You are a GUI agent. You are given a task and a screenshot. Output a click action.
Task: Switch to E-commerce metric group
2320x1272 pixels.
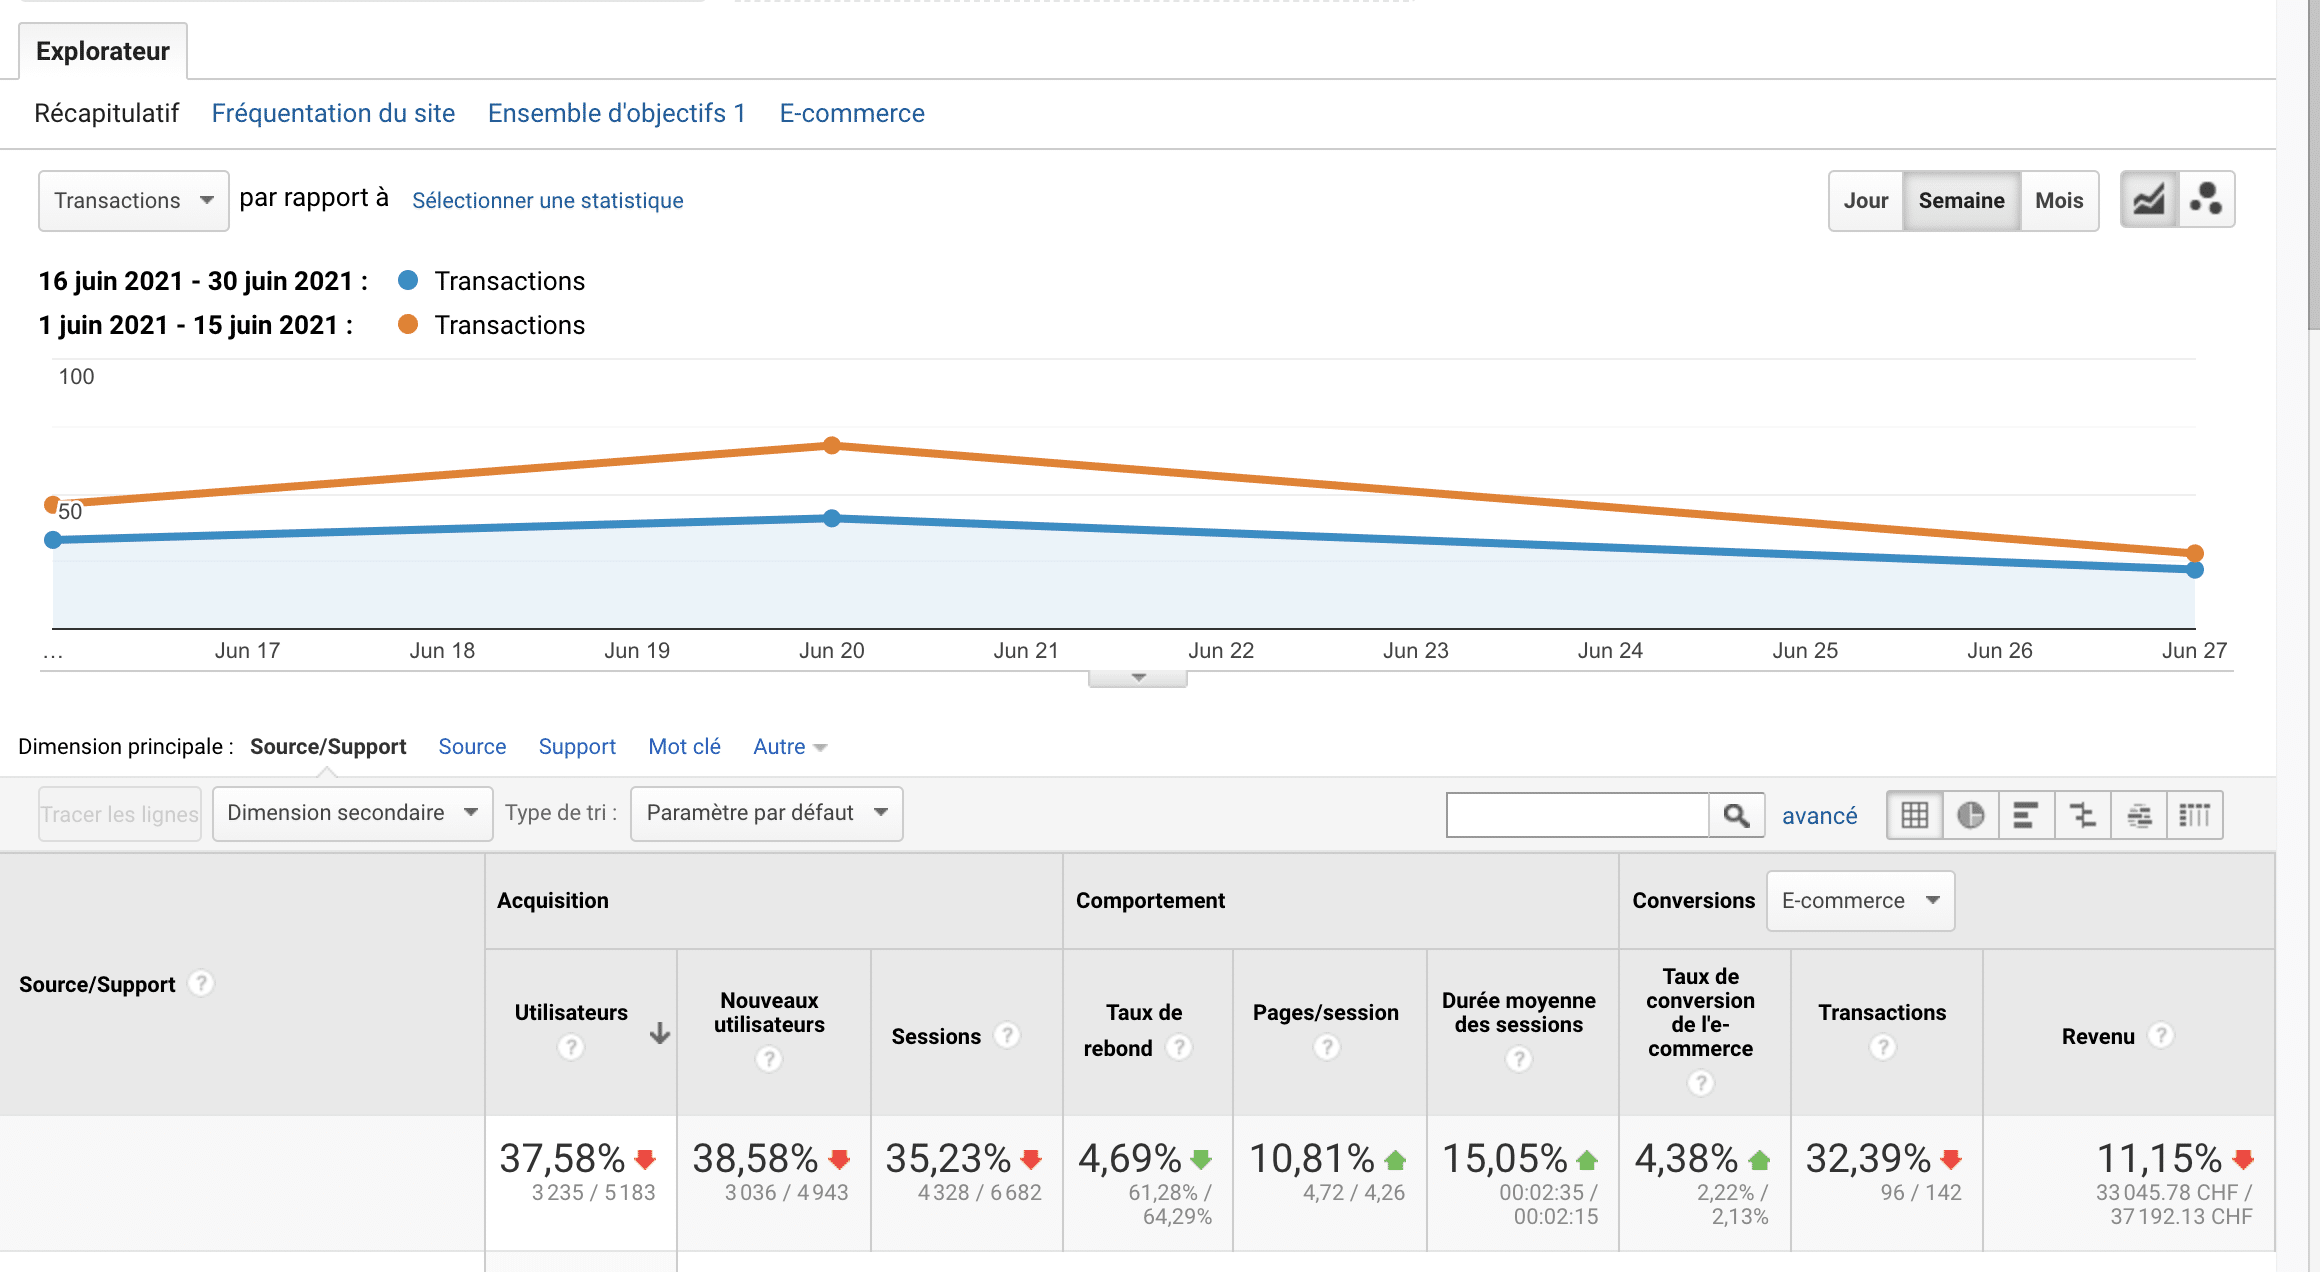(x=852, y=113)
